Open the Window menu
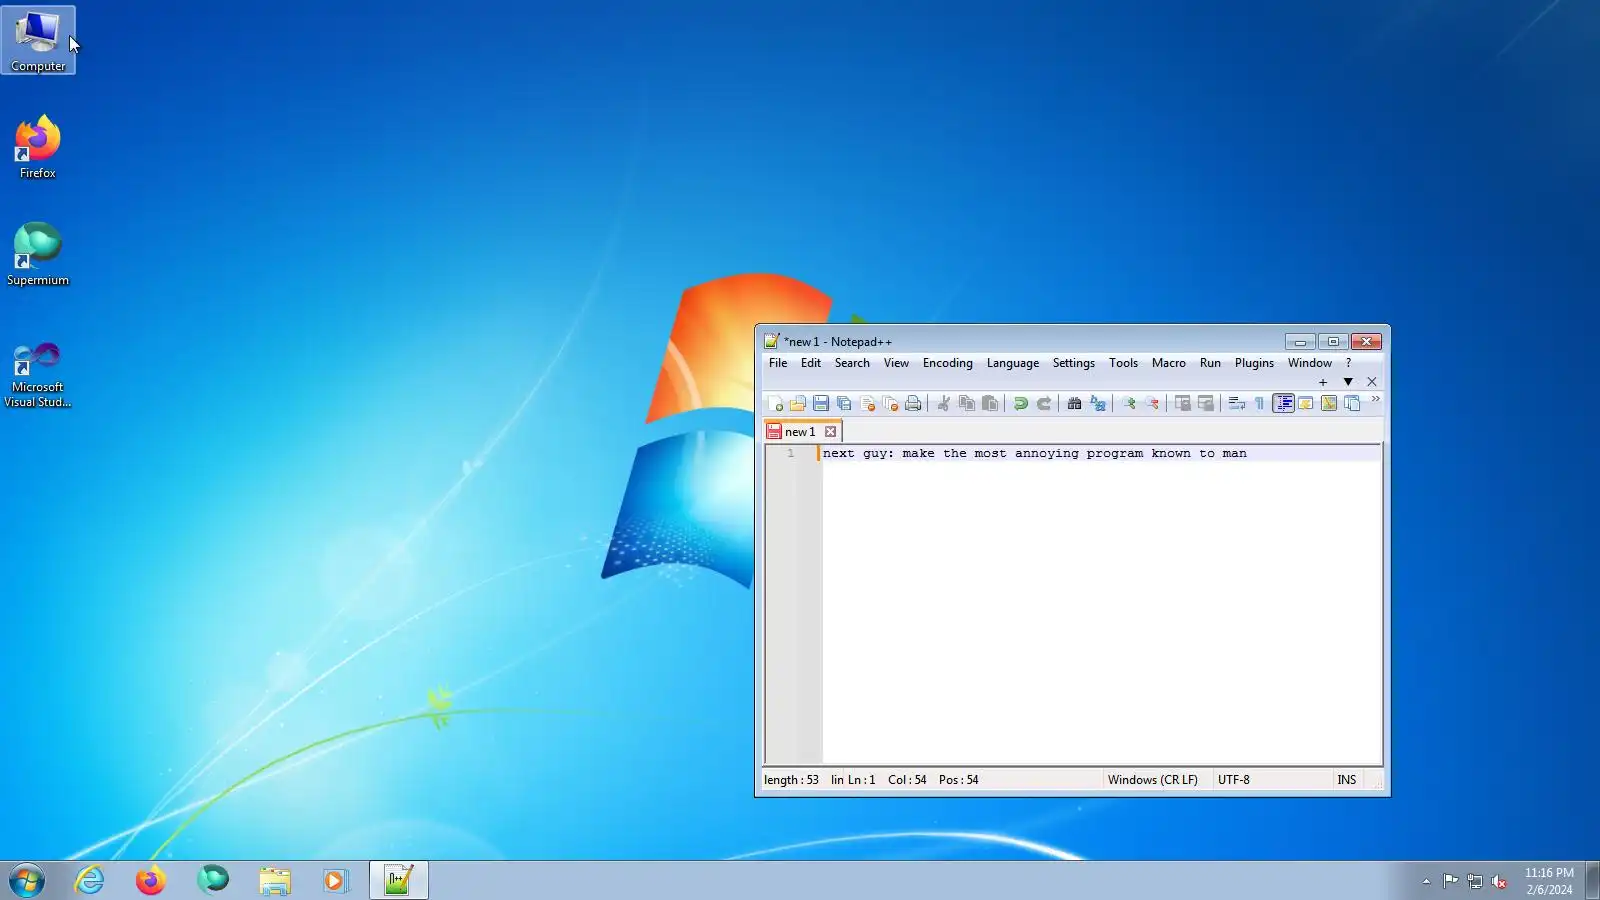 tap(1310, 363)
